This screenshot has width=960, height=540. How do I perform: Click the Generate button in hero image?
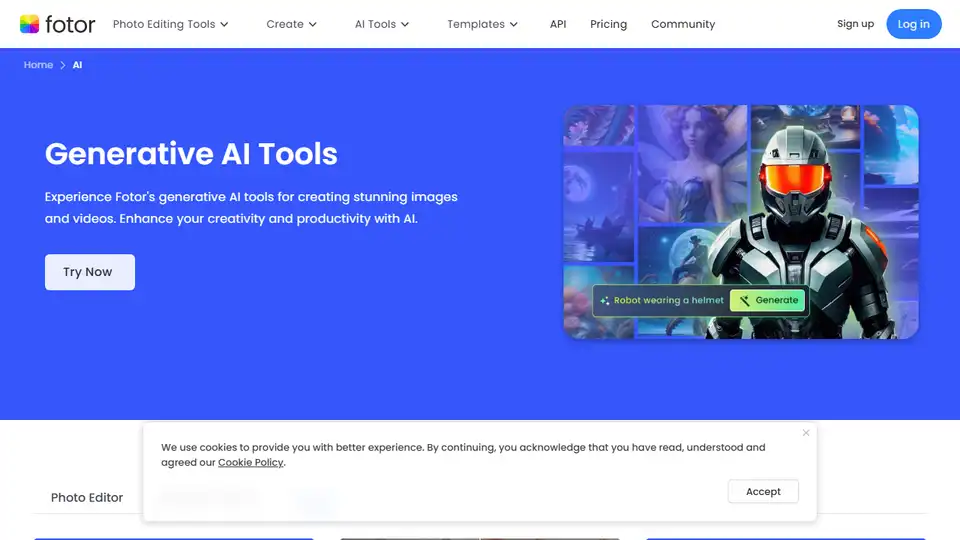pos(768,300)
